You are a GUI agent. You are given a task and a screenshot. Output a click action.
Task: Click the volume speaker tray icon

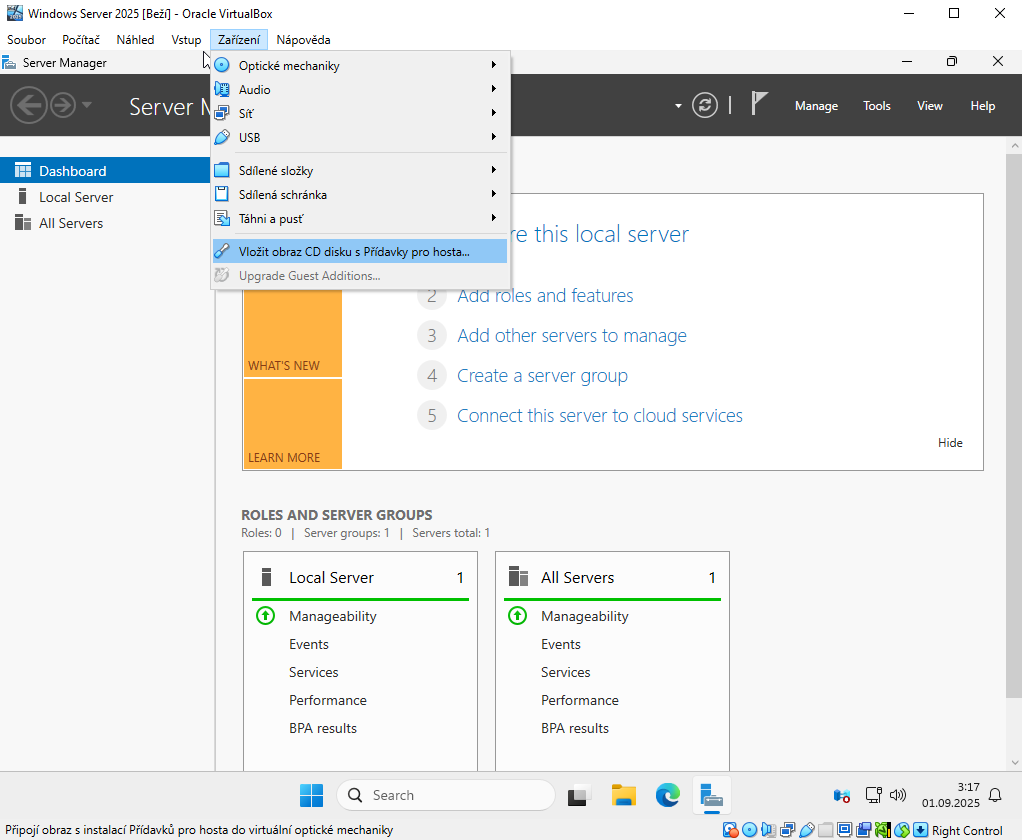click(897, 795)
